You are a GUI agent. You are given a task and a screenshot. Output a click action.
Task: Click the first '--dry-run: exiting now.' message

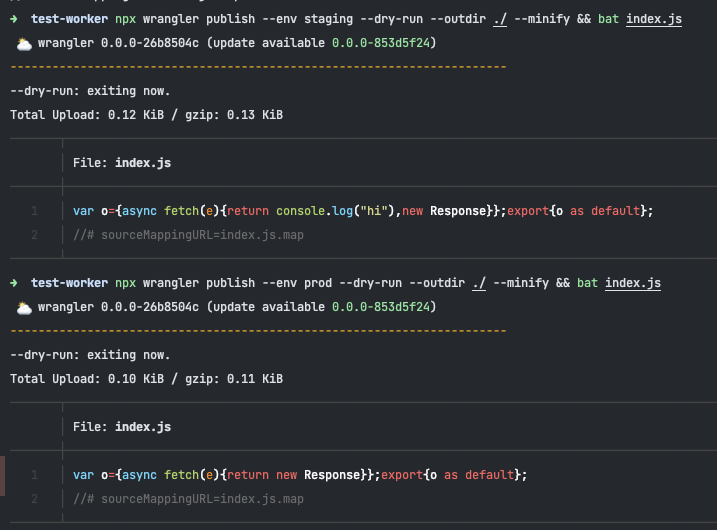click(x=90, y=91)
